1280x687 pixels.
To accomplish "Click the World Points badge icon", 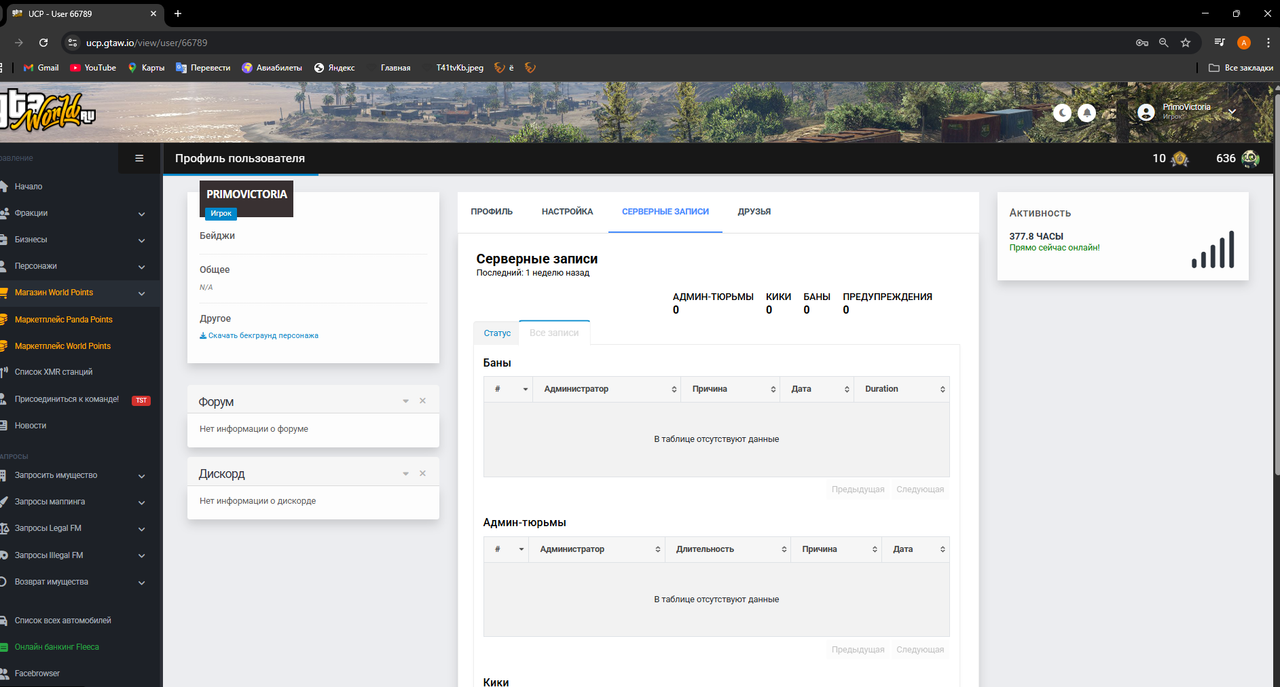I will 1180,158.
